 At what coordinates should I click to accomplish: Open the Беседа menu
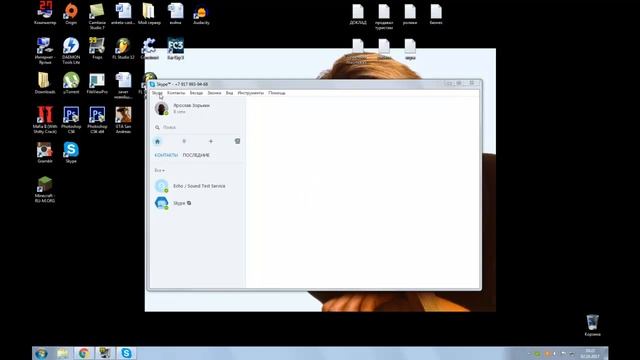click(x=196, y=93)
